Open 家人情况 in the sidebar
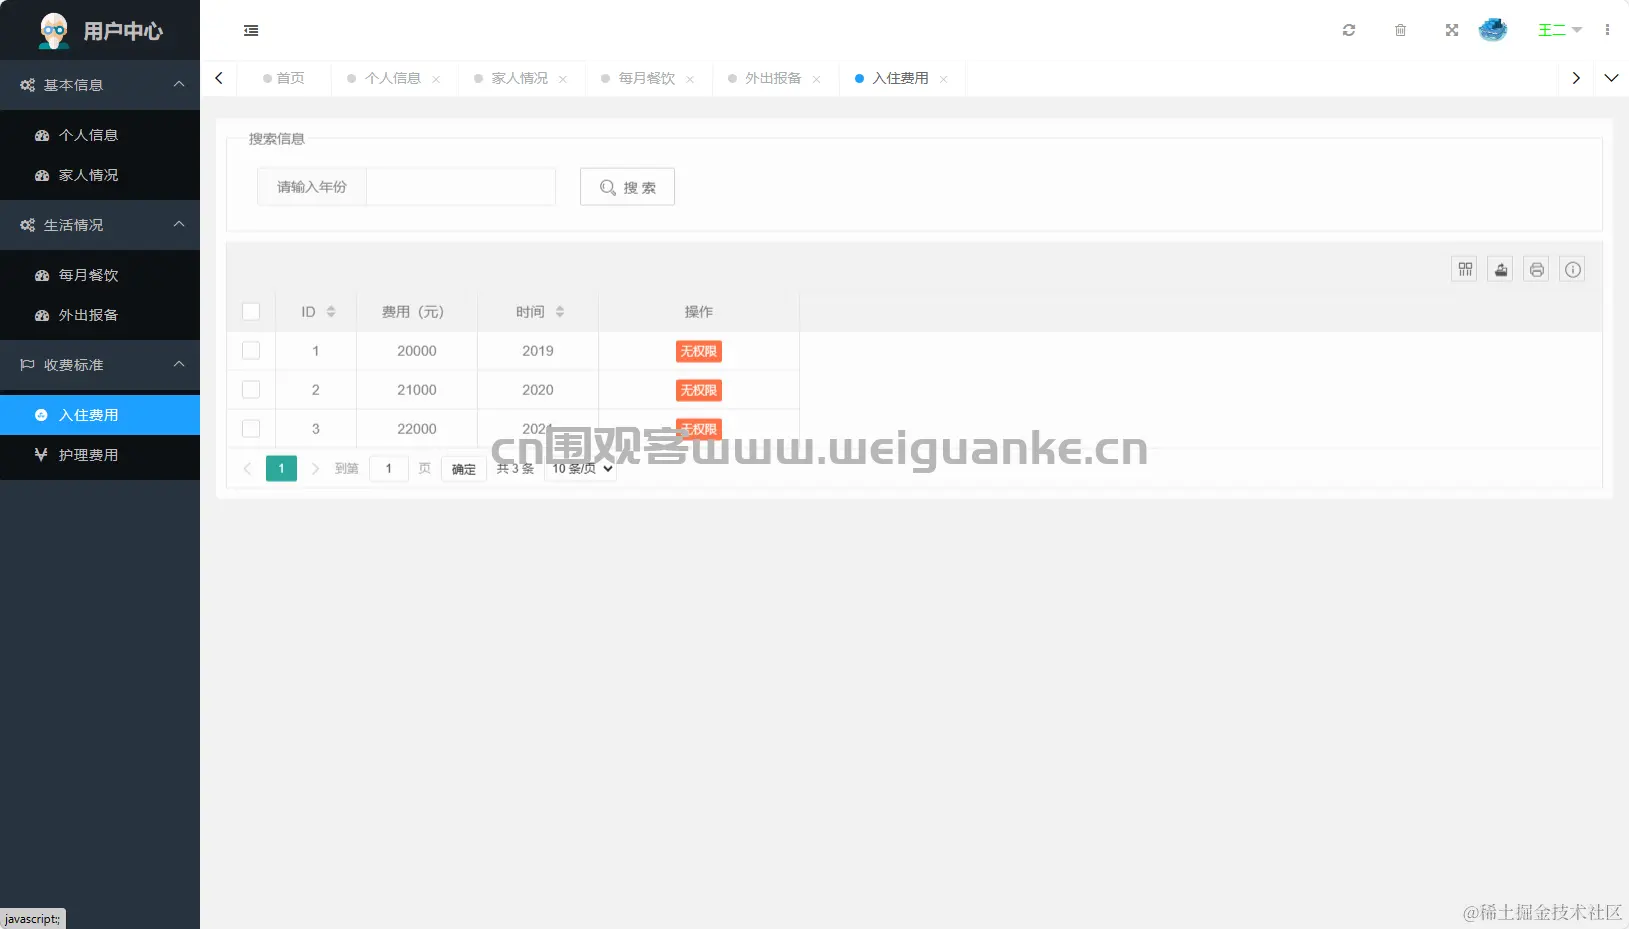This screenshot has width=1629, height=929. tap(100, 175)
